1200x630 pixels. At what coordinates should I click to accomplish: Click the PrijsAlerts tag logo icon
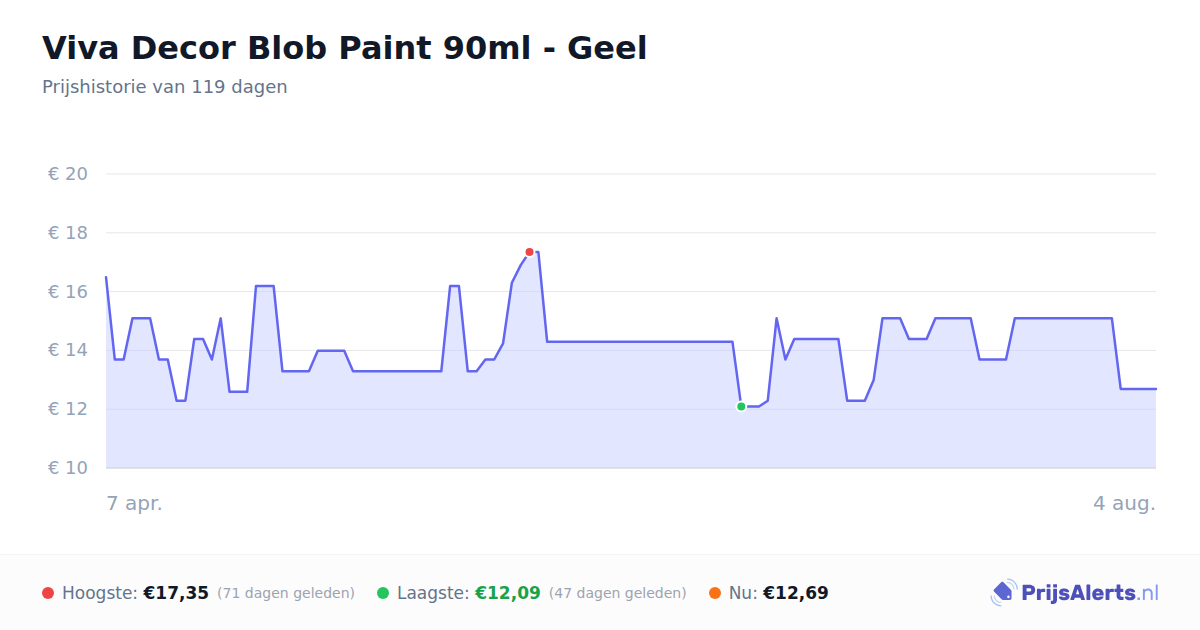point(1003,593)
